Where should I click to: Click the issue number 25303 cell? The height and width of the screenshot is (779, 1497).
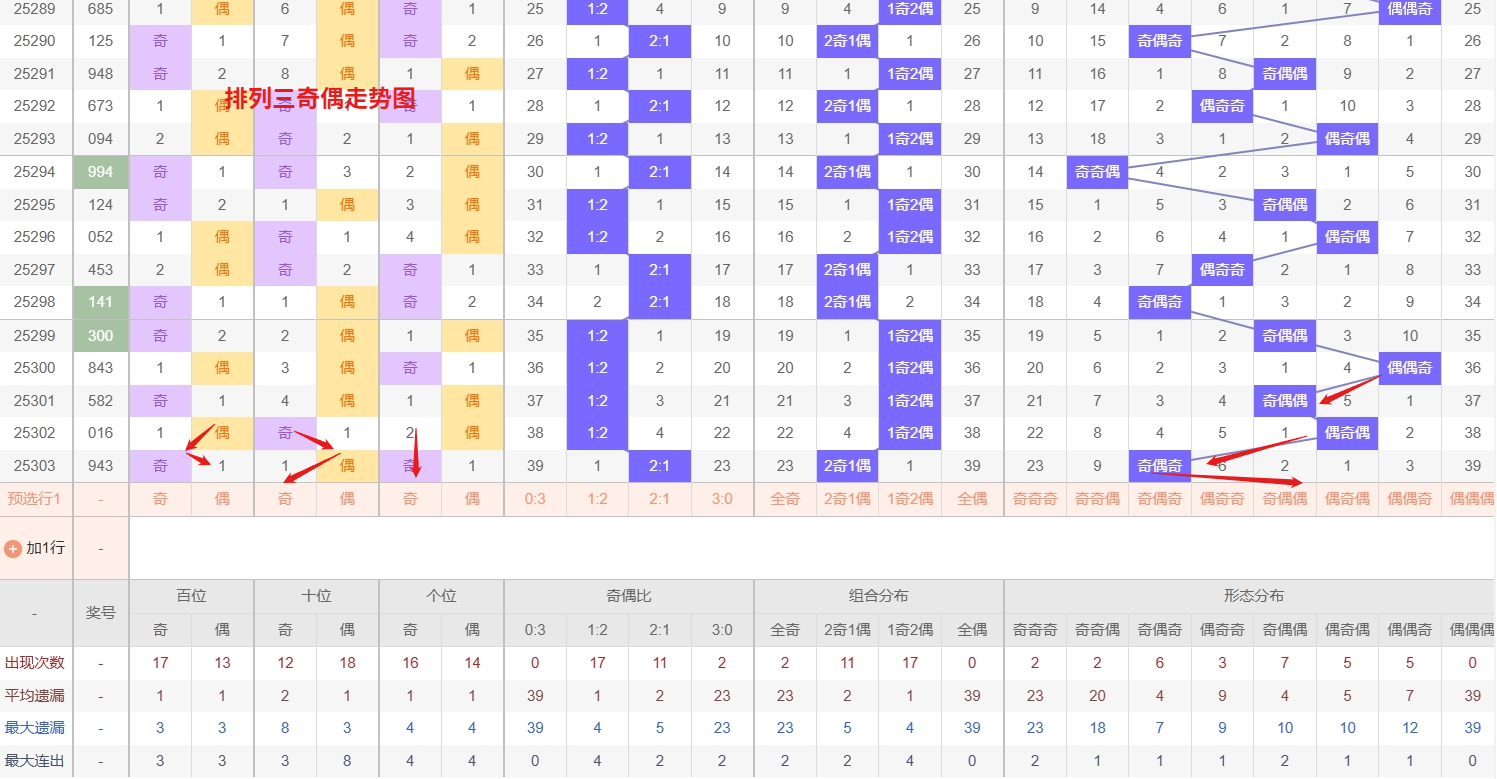pos(35,466)
